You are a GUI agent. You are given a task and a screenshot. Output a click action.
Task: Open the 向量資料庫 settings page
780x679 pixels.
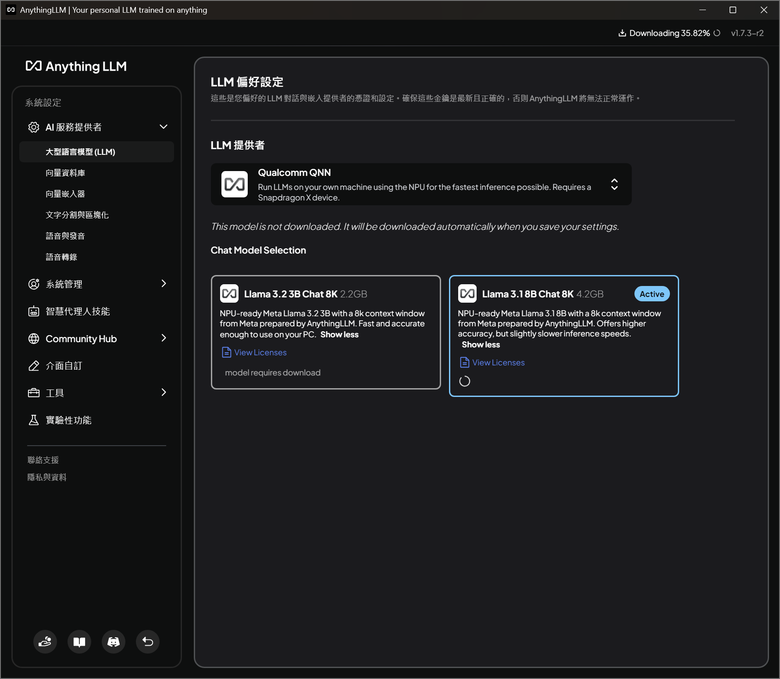click(x=65, y=173)
